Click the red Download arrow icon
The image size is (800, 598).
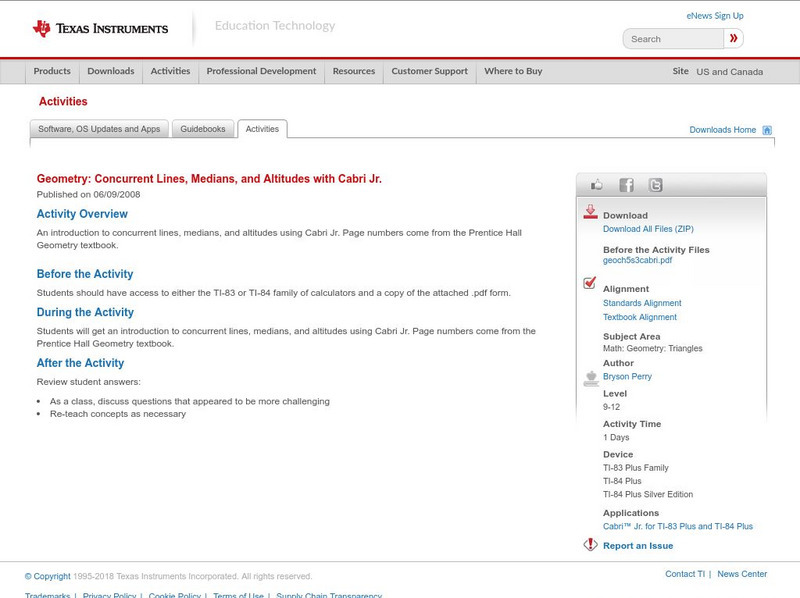point(590,212)
